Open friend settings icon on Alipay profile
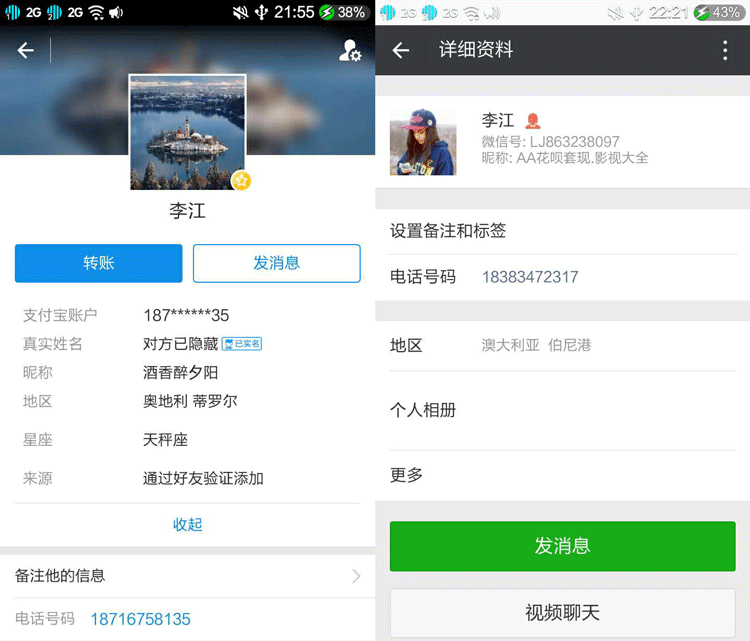 [350, 50]
